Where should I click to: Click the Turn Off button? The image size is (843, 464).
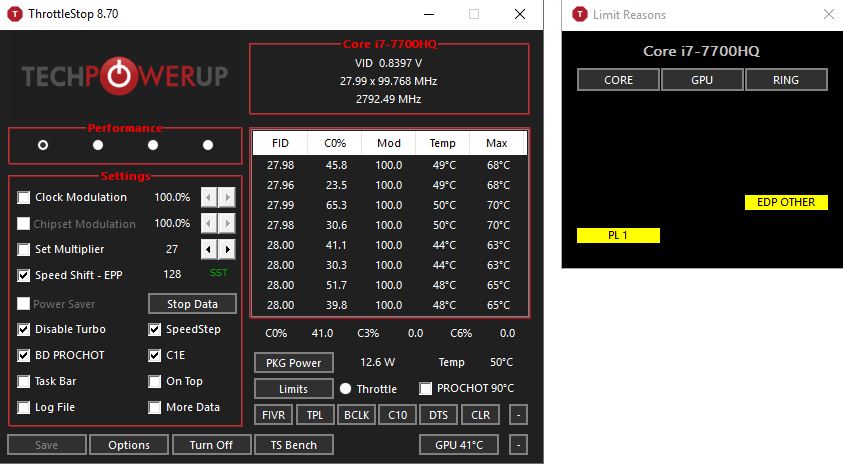click(x=211, y=445)
